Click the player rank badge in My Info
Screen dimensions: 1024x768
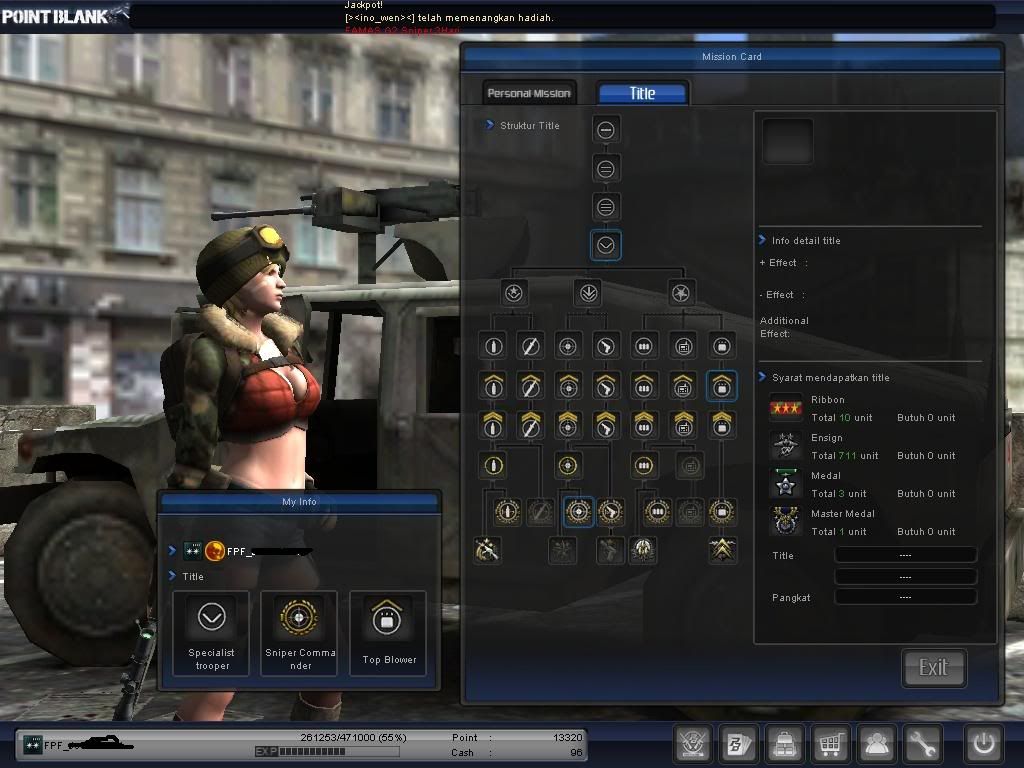(192, 551)
